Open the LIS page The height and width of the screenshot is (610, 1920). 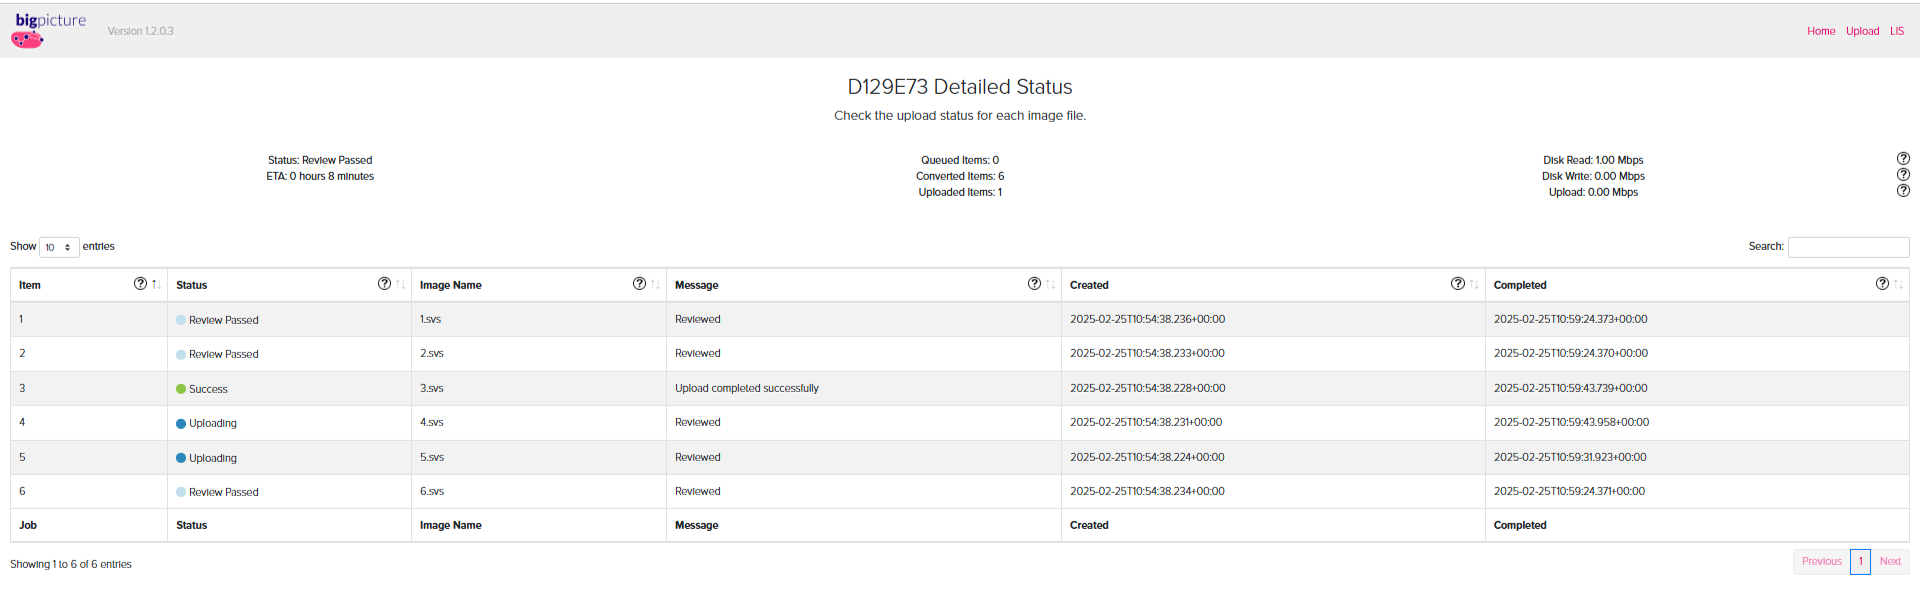tap(1896, 31)
